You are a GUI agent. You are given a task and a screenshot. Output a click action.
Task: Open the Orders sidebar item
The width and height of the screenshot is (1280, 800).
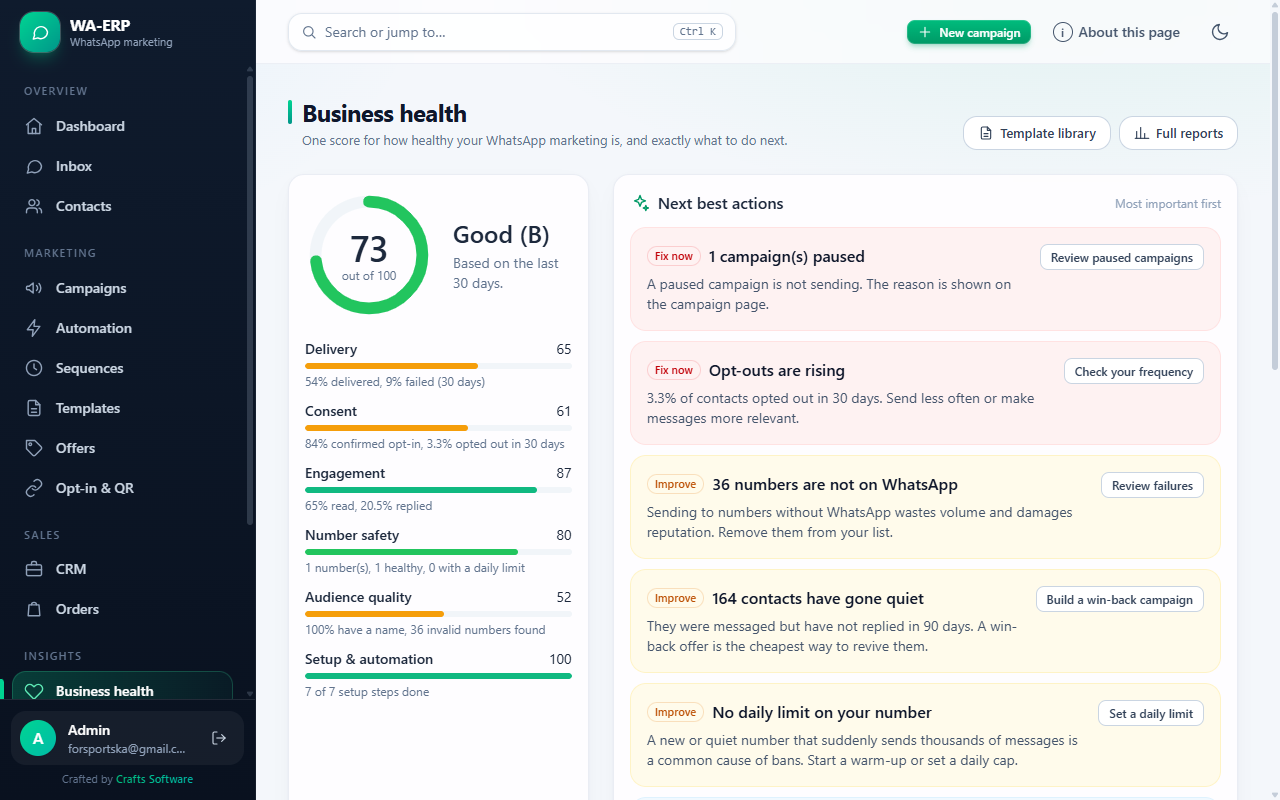pyautogui.click(x=124, y=609)
